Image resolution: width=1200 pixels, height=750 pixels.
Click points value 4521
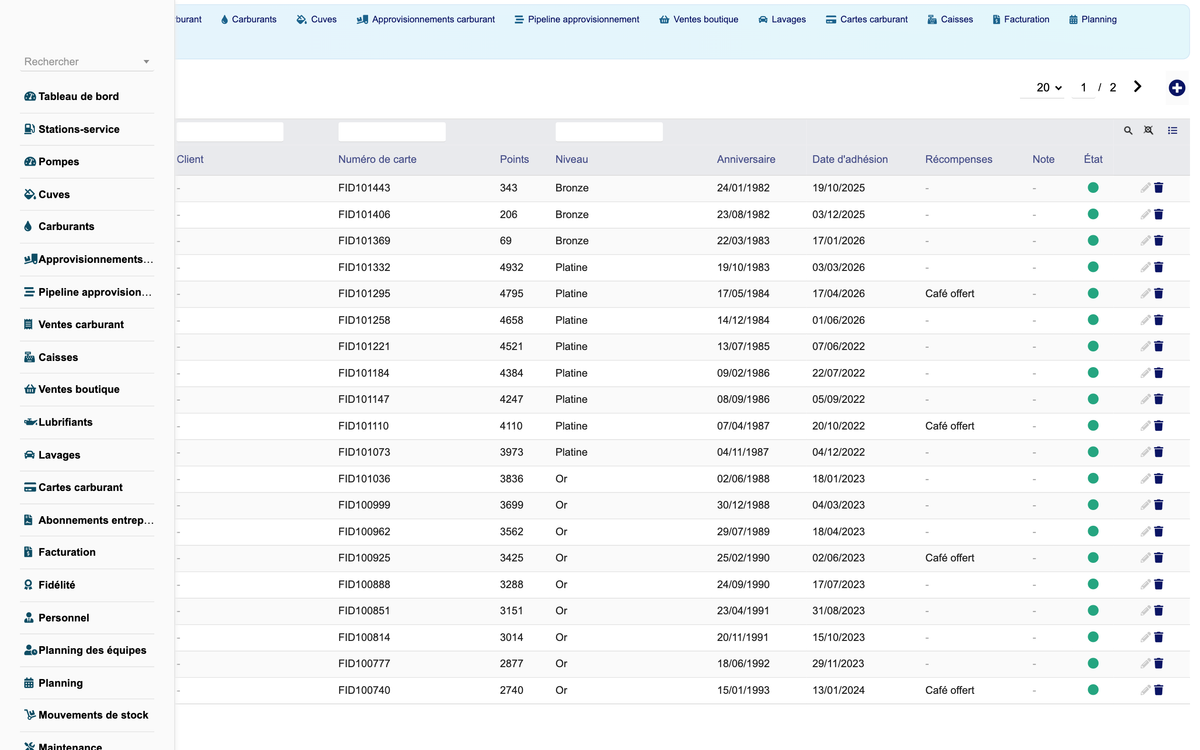511,347
